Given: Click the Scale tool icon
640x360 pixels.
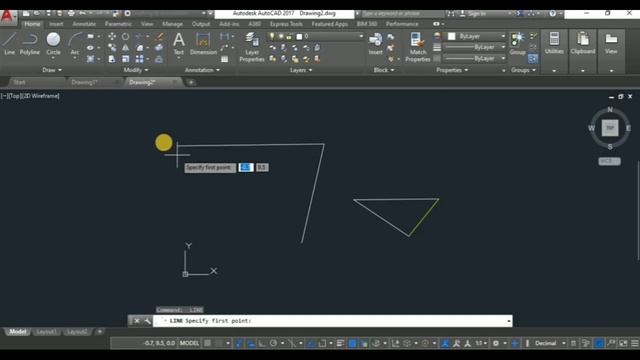Looking at the screenshot, I should pos(125,59).
